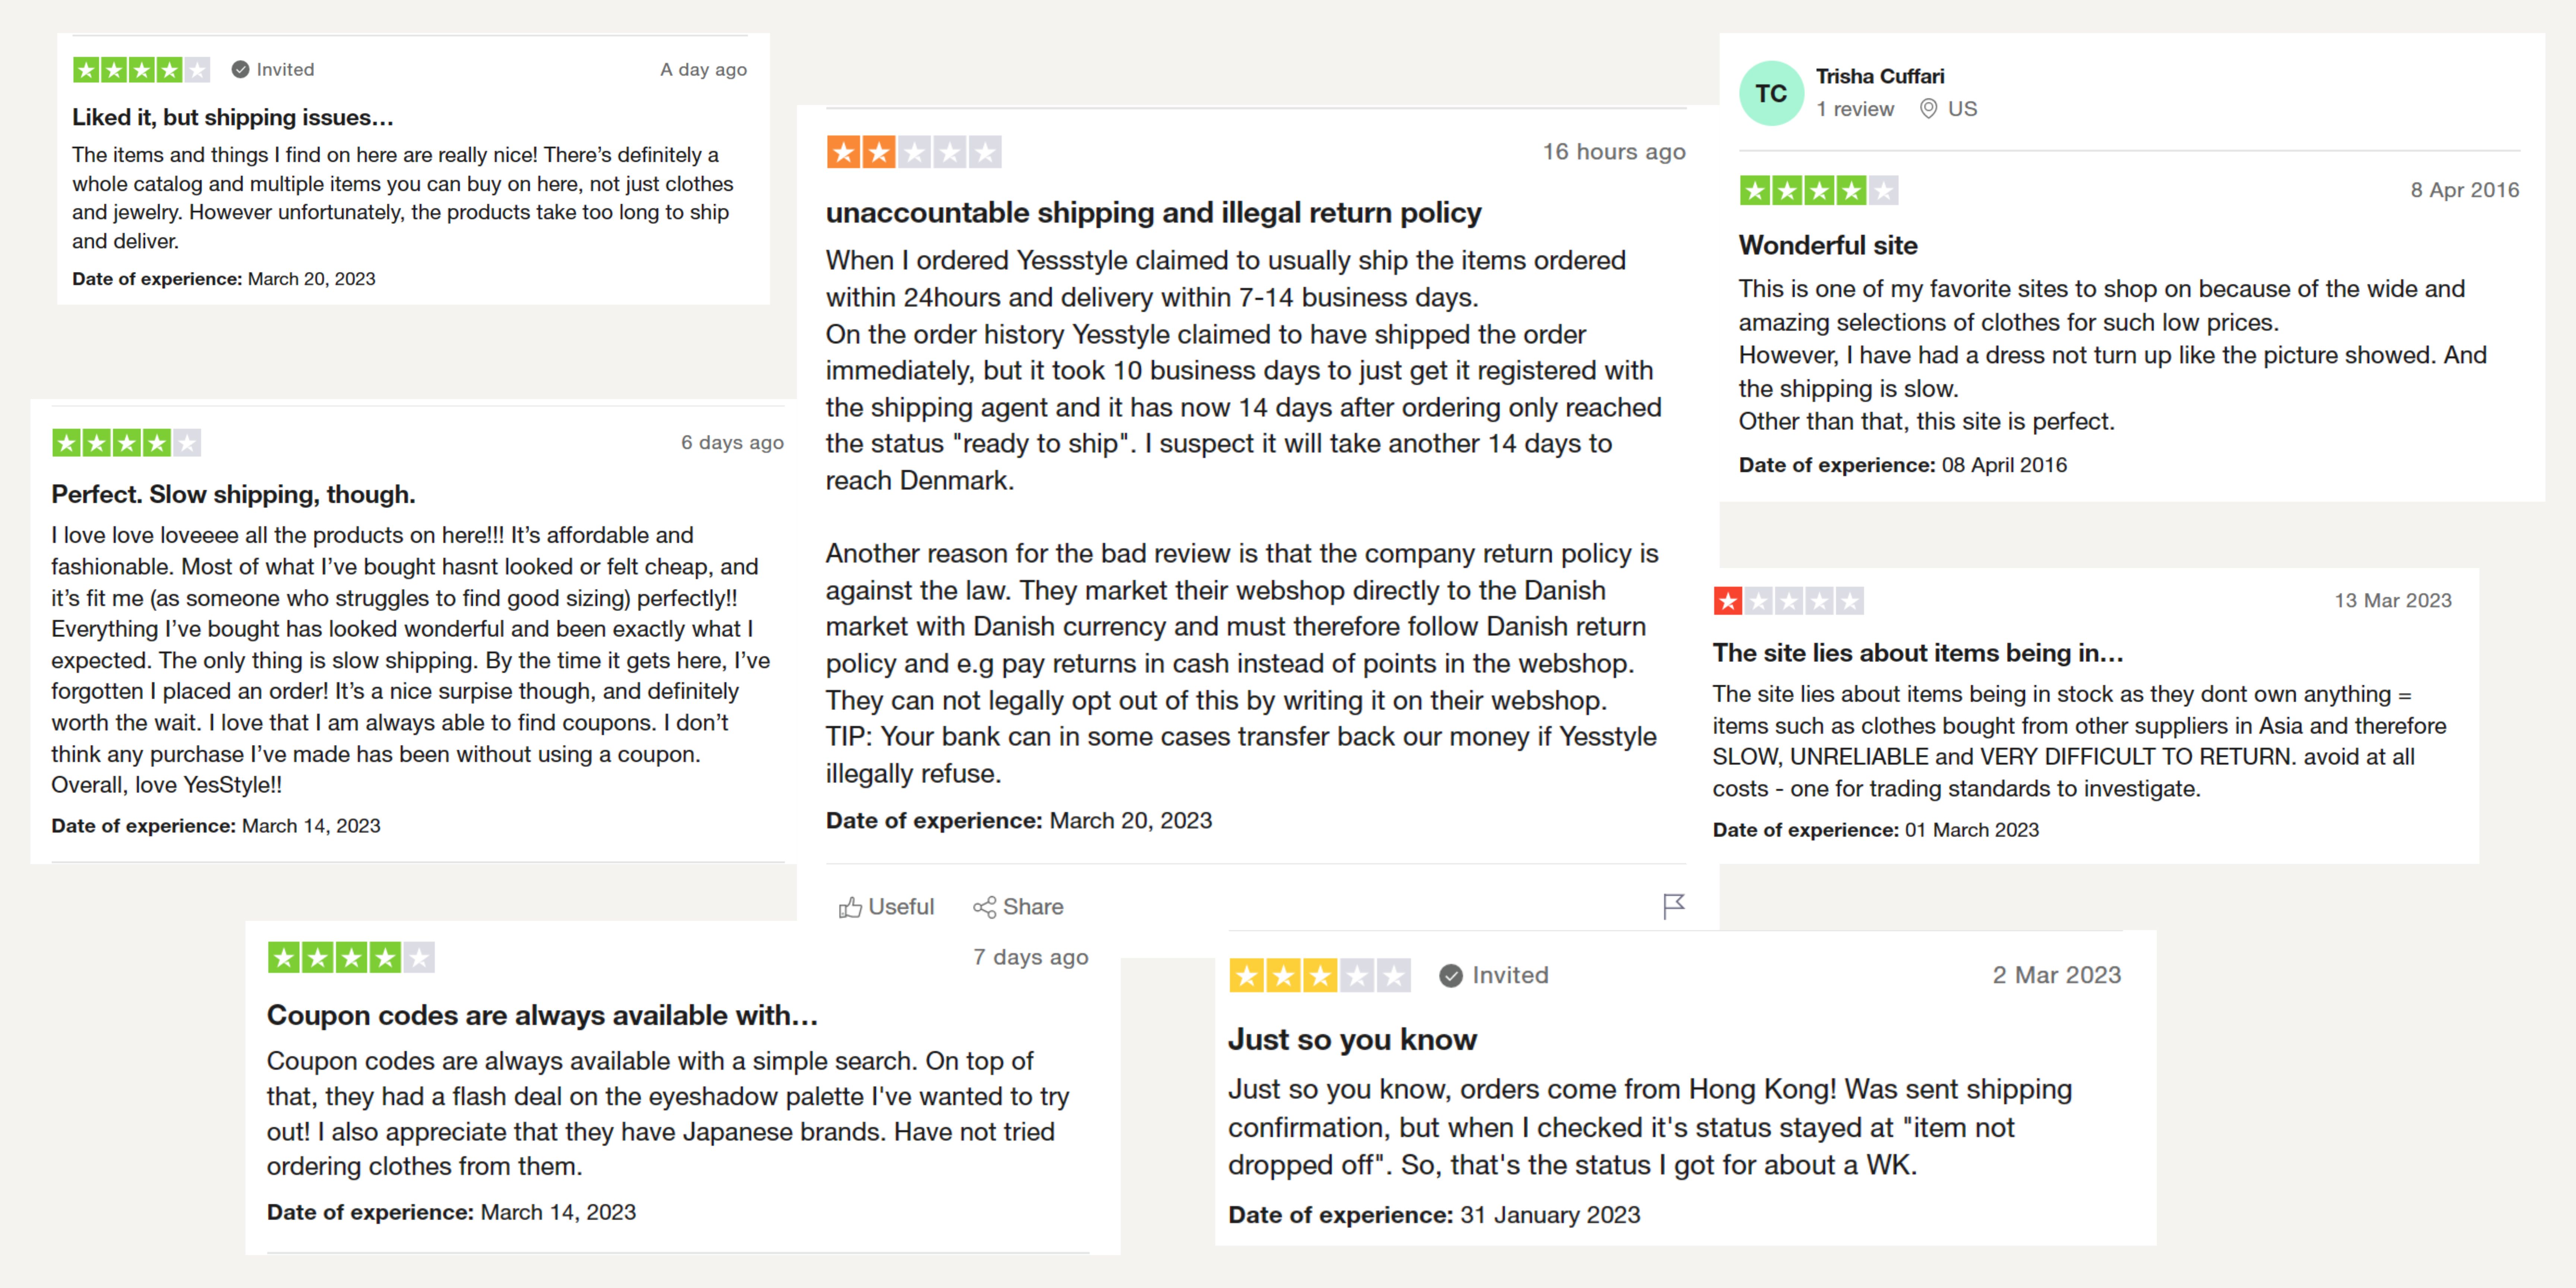The image size is (2576, 1288).
Task: Open 'unaccountable shipping and illegal return policy' title
Action: pos(1153,213)
